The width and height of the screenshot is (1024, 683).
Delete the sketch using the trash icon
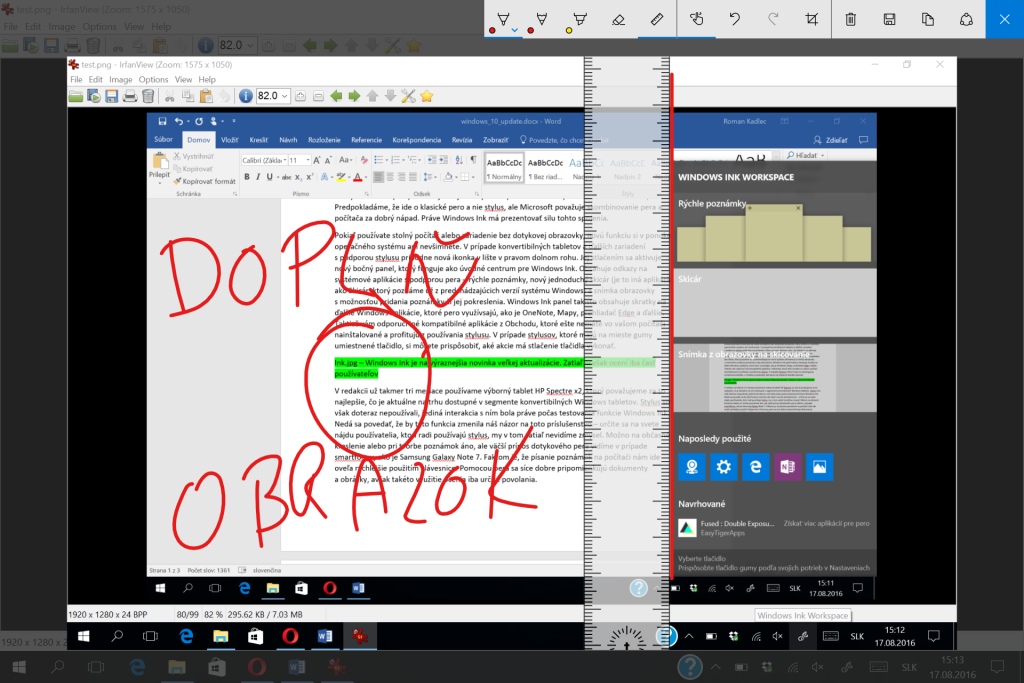851,18
